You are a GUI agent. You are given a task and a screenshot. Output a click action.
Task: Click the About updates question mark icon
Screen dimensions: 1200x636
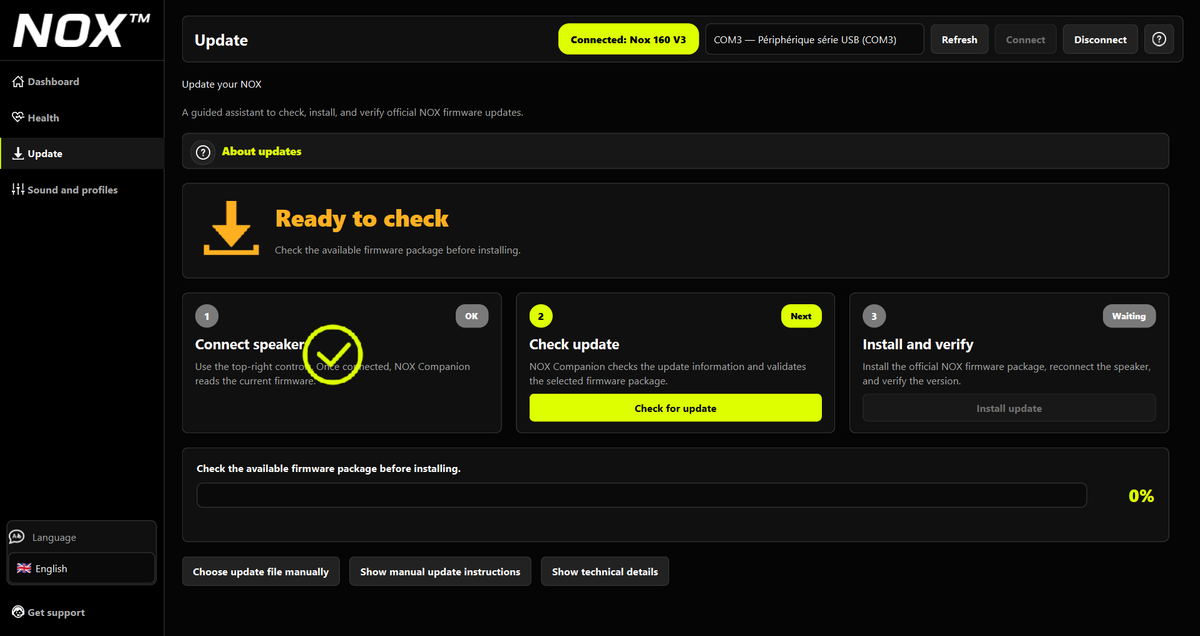pos(203,152)
